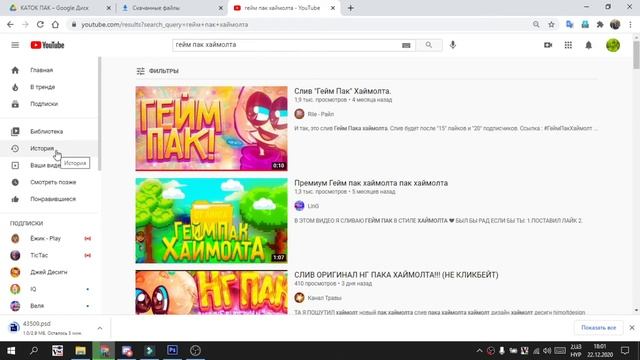Viewport: 640px width, 360px height.
Task: Open the ФИЛЬТРЫ filter options
Action: click(x=158, y=71)
